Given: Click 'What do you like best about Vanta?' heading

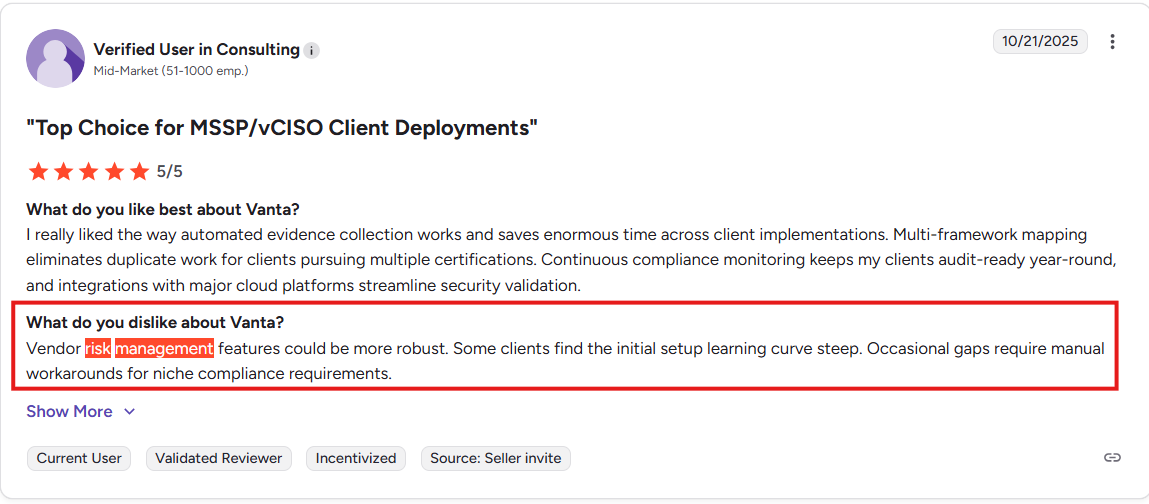Looking at the screenshot, I should point(163,210).
